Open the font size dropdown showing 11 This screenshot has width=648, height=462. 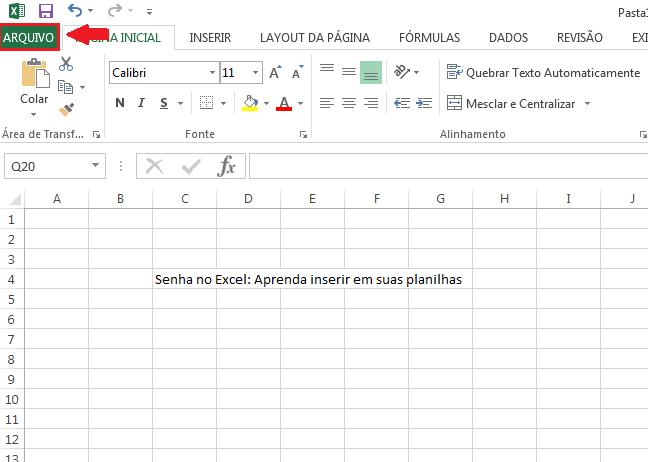256,73
